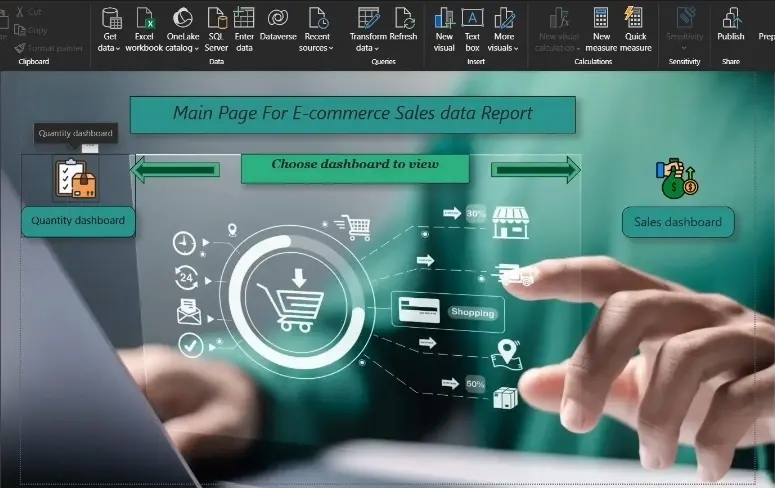
Task: Connect to Dataverse
Action: tap(278, 25)
